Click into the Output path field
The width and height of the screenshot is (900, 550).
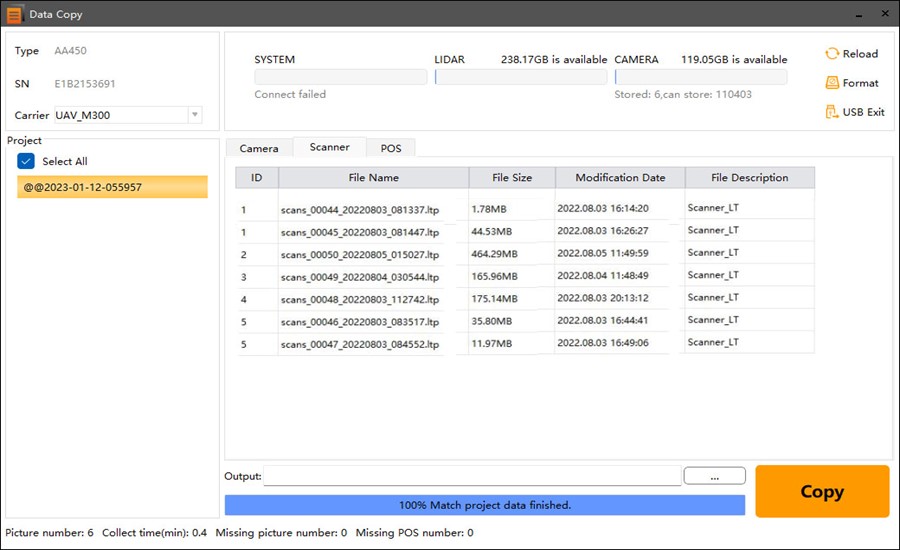pyautogui.click(x=472, y=476)
